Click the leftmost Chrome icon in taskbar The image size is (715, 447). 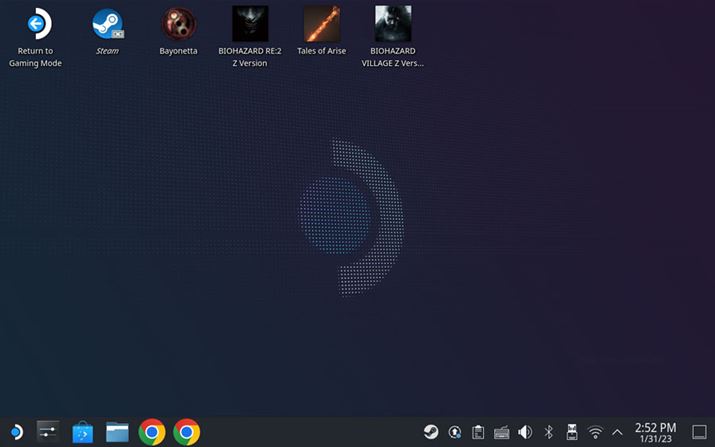[152, 432]
